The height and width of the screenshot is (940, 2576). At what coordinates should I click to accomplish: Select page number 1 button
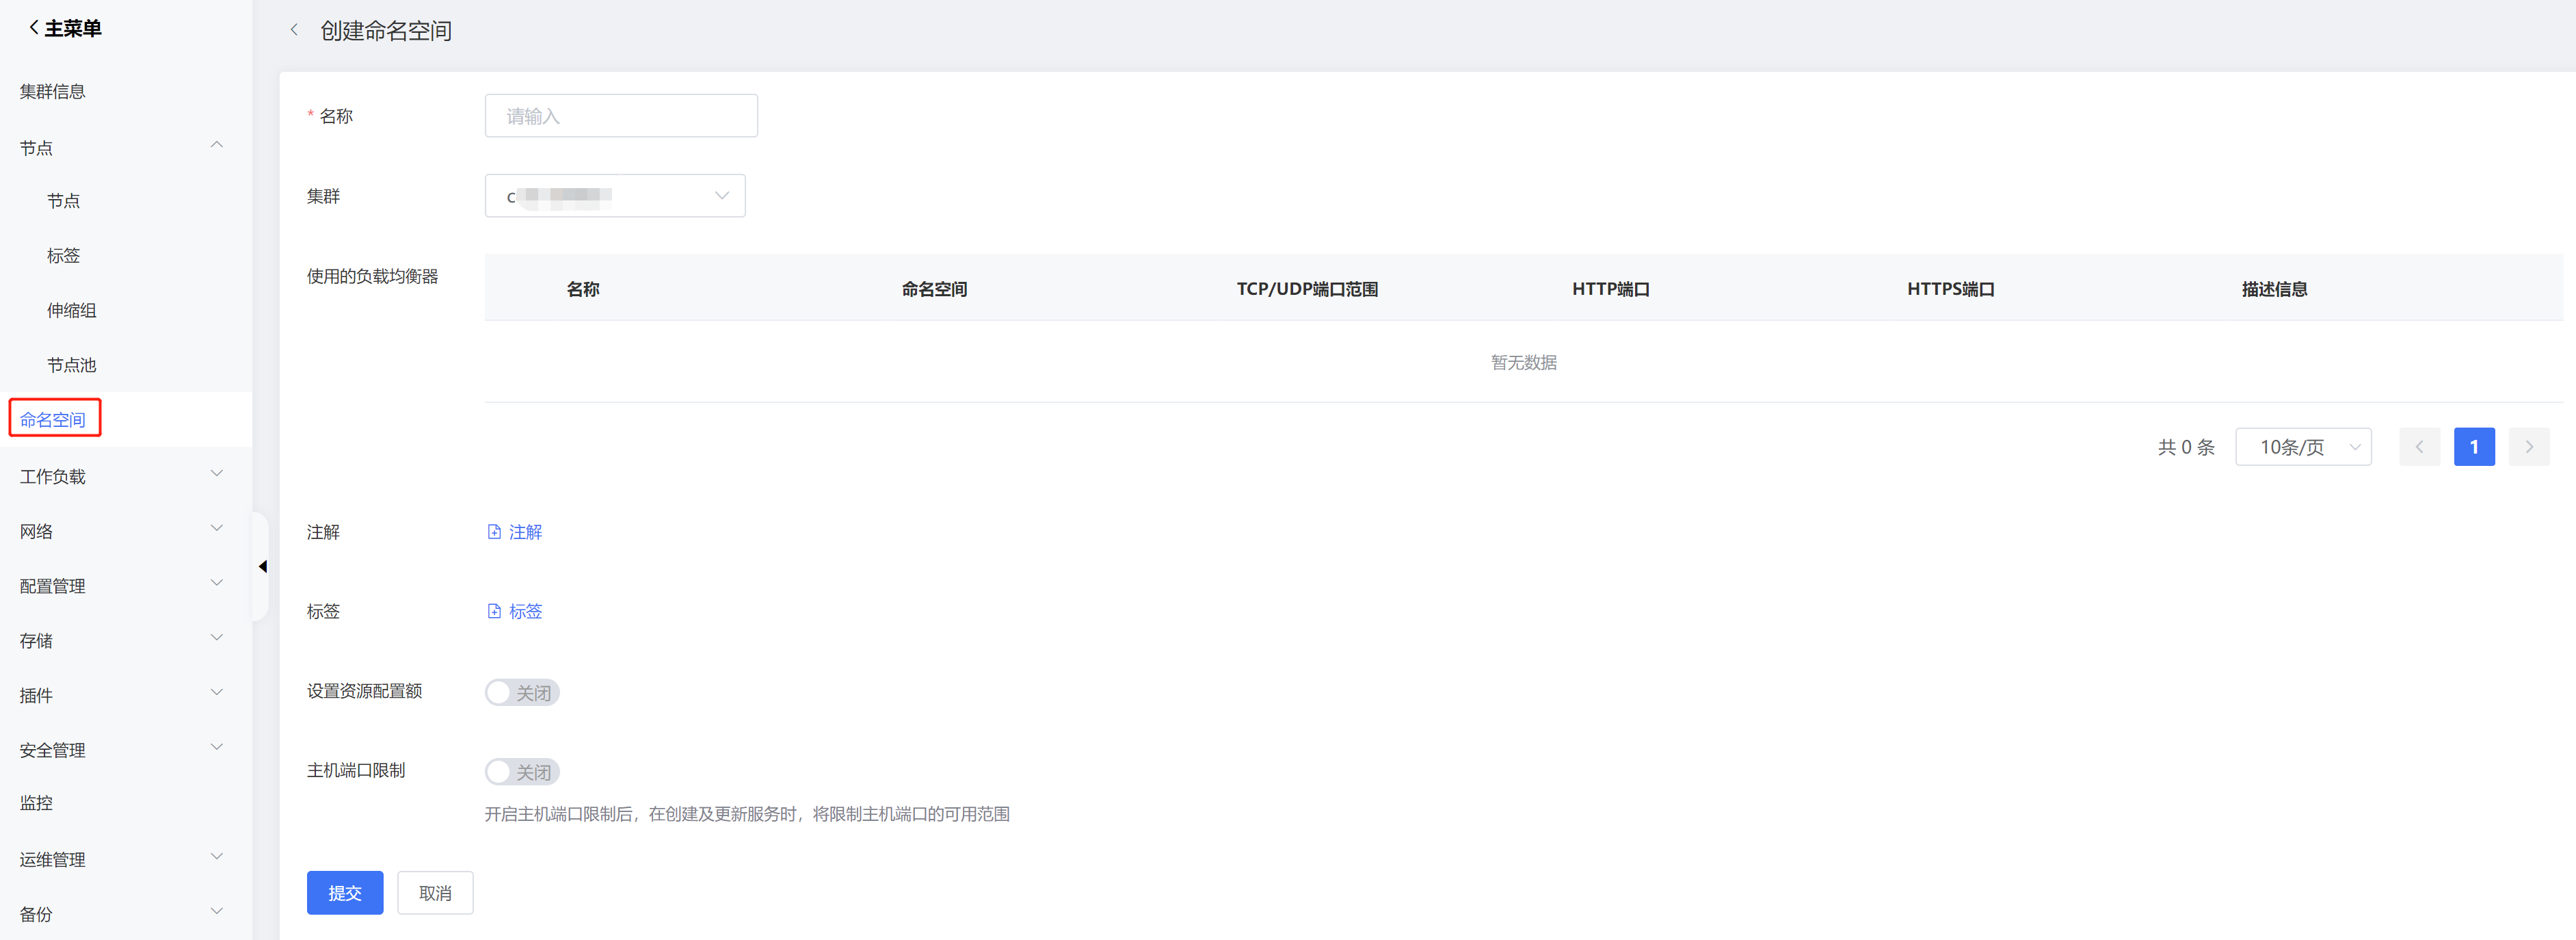point(2473,447)
